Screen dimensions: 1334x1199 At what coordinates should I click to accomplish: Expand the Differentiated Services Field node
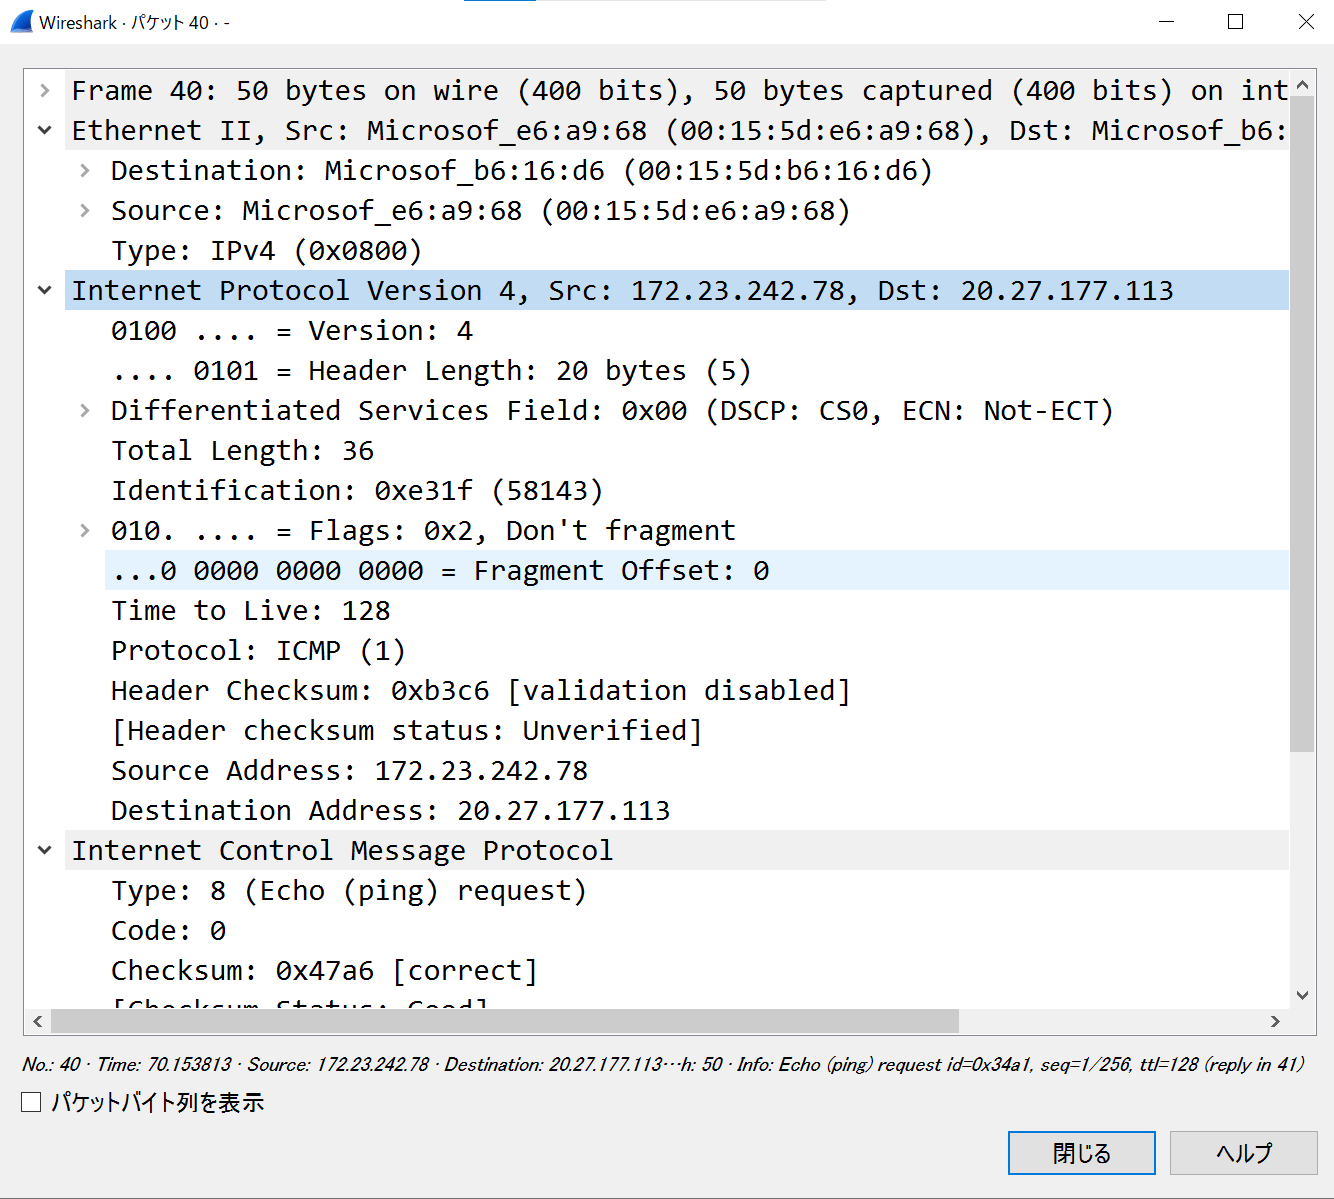[x=85, y=411]
